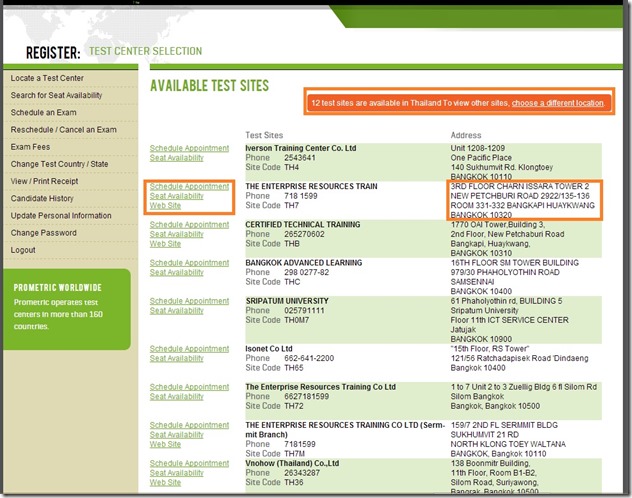Check Seat Availability for Isonet Co Ltd
The height and width of the screenshot is (498, 632).
coord(177,359)
